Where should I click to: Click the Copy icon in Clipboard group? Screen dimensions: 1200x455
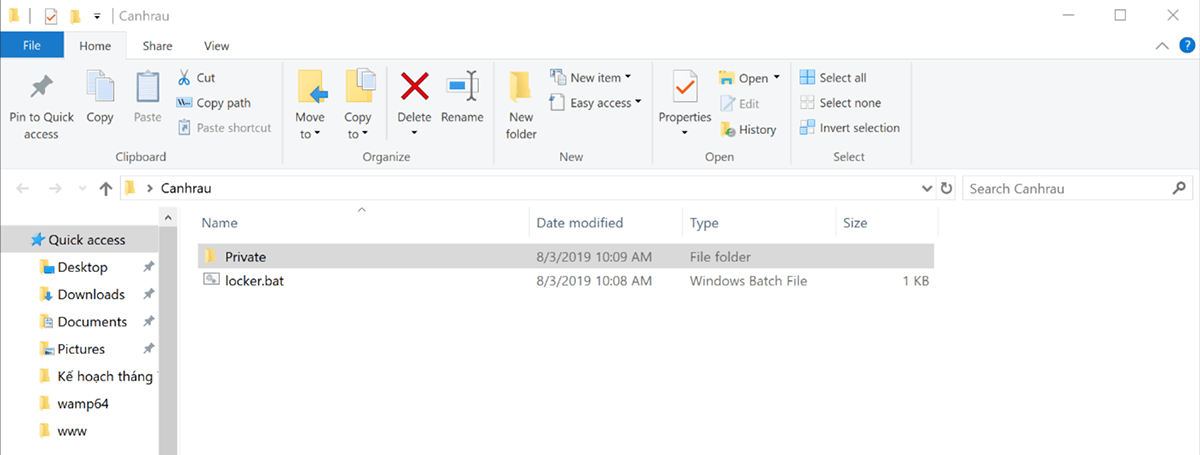pos(100,88)
